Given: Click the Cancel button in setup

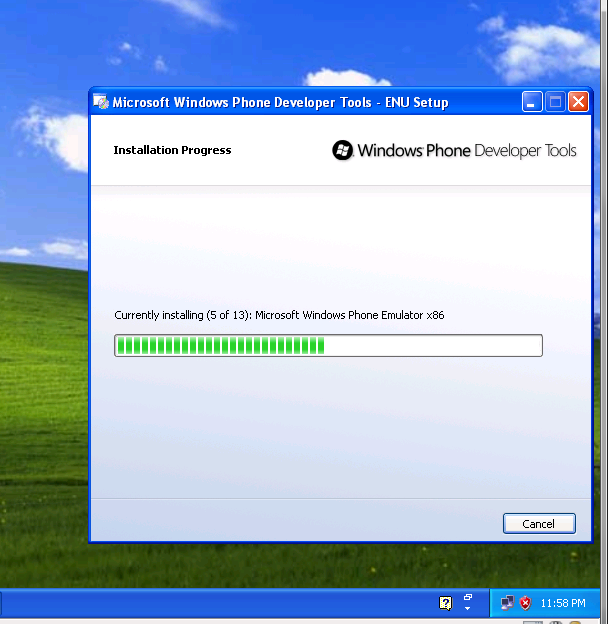Looking at the screenshot, I should (538, 523).
